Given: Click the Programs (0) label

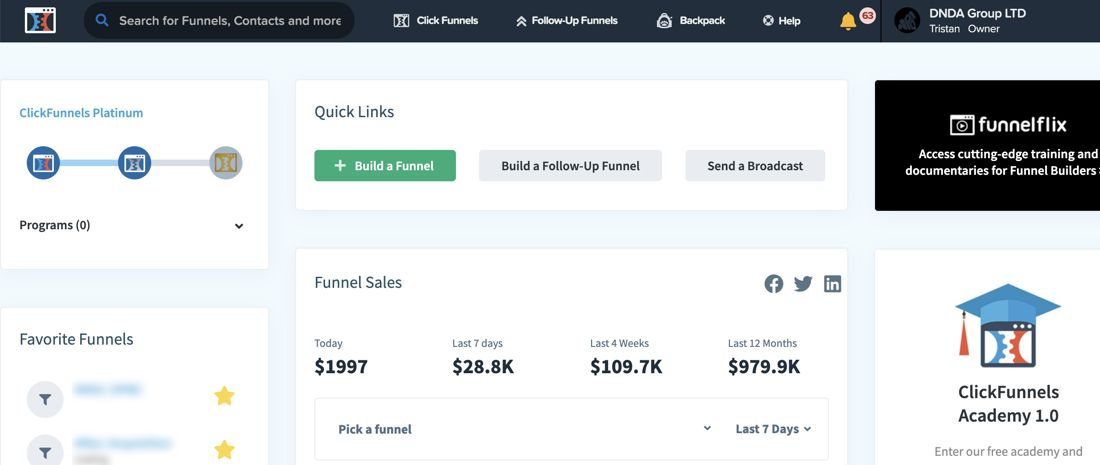Looking at the screenshot, I should pyautogui.click(x=55, y=225).
